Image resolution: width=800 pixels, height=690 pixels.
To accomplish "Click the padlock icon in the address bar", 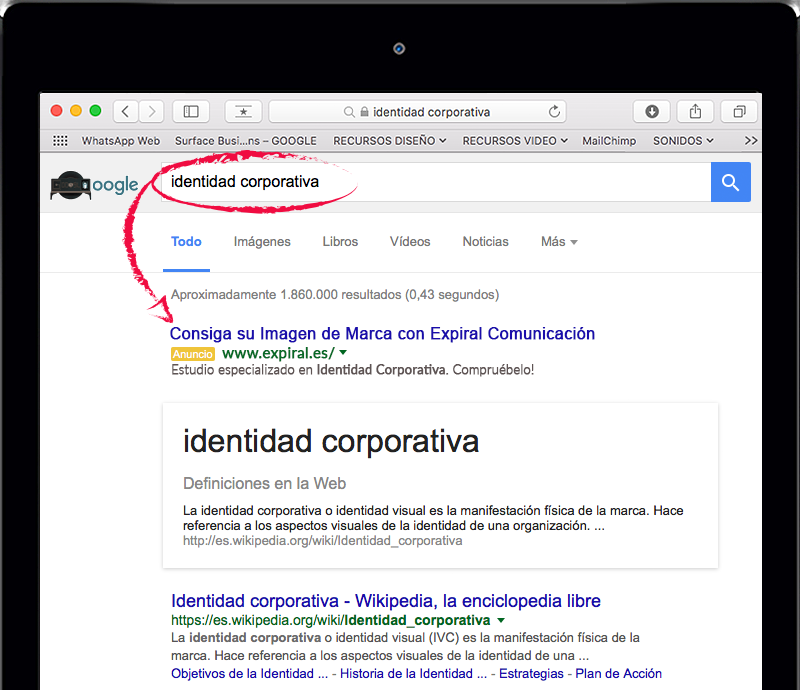I will click(x=364, y=111).
